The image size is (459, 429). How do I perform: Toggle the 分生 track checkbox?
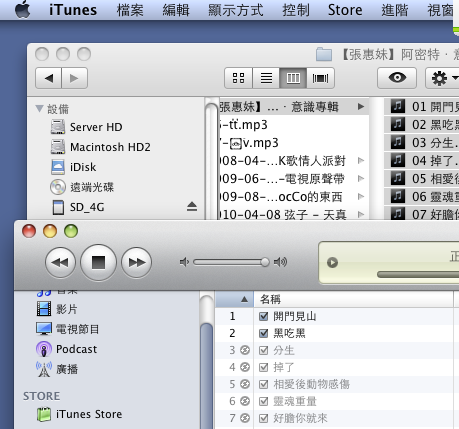point(264,350)
